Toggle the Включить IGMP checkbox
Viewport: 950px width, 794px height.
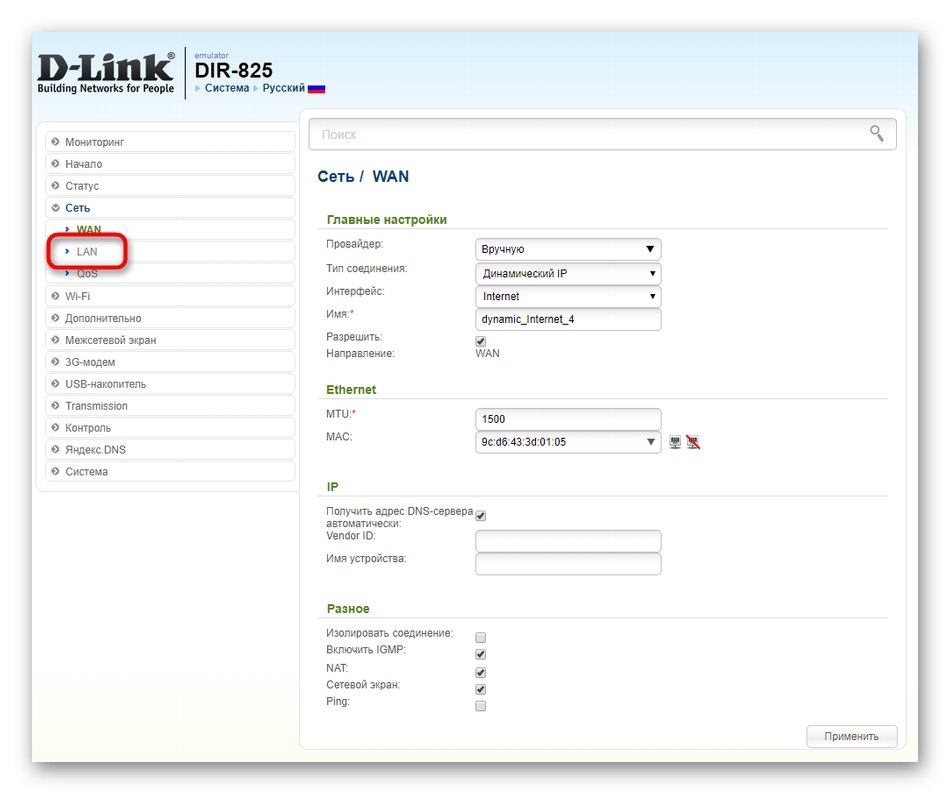[x=480, y=654]
